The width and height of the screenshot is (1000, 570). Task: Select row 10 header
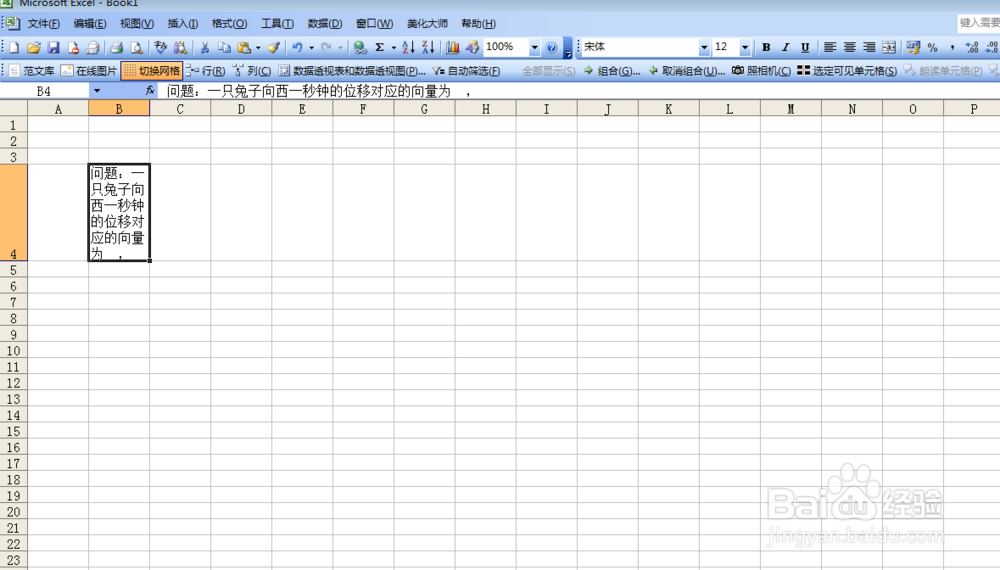13,351
